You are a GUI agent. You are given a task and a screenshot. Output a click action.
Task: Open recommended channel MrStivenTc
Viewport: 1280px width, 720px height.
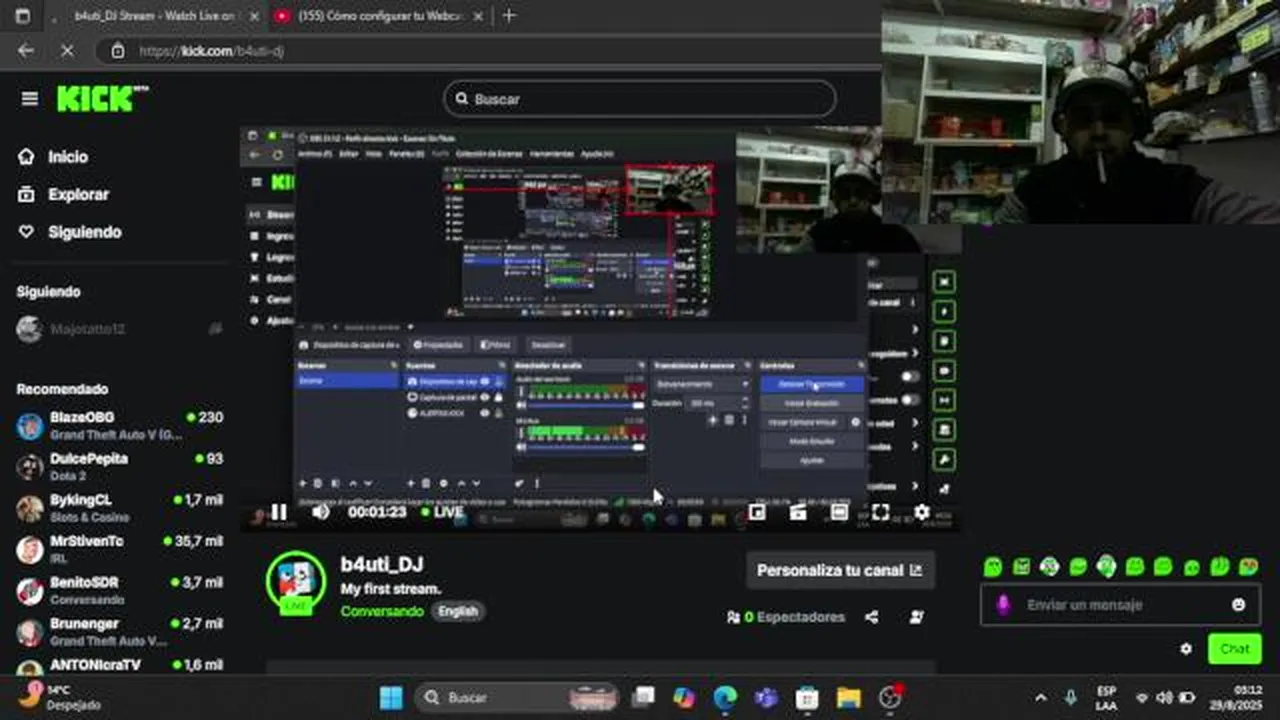(x=118, y=549)
